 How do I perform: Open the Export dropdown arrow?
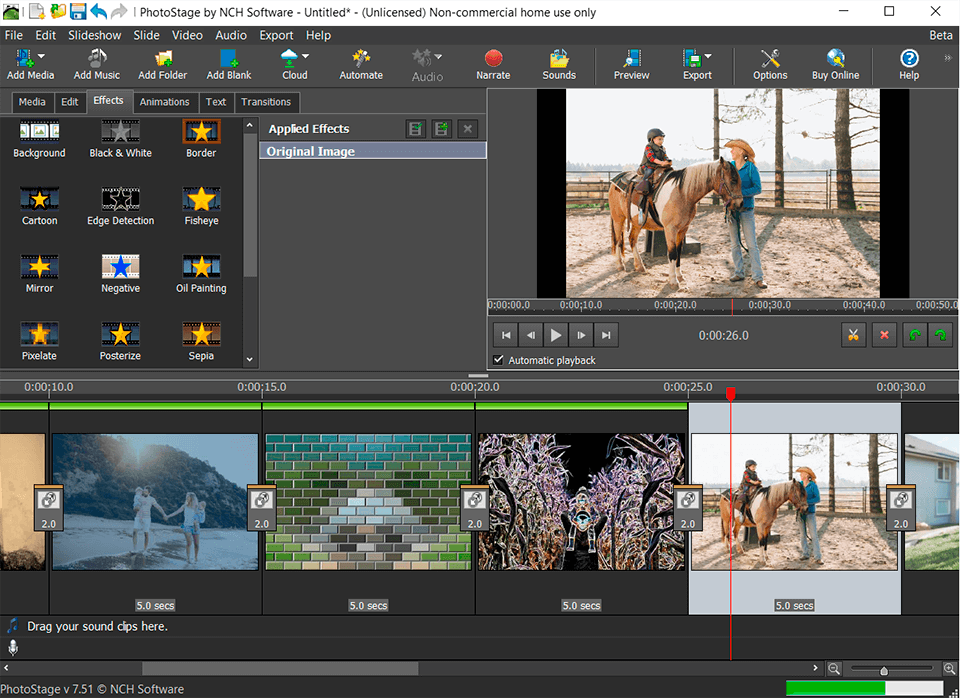coord(708,57)
